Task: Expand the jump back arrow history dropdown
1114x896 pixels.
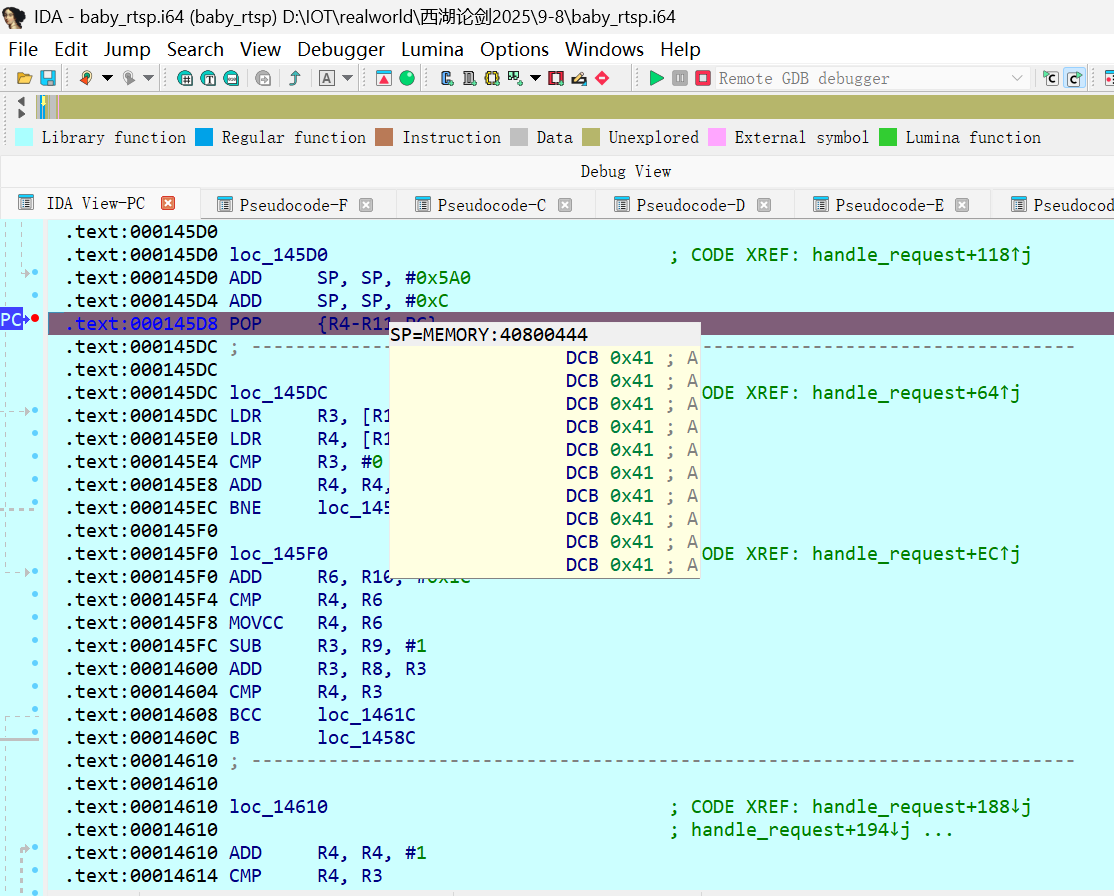Action: coord(108,78)
